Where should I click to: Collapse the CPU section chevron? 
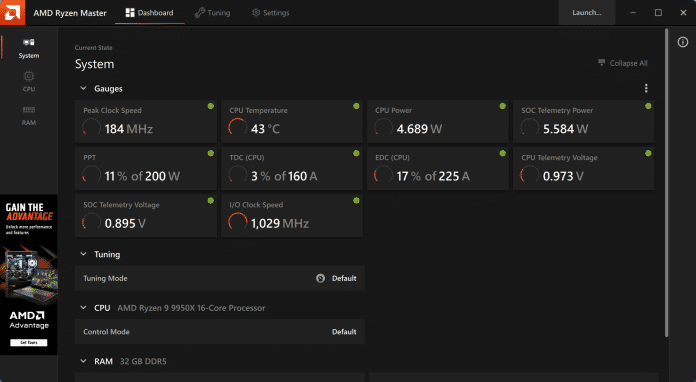83,307
